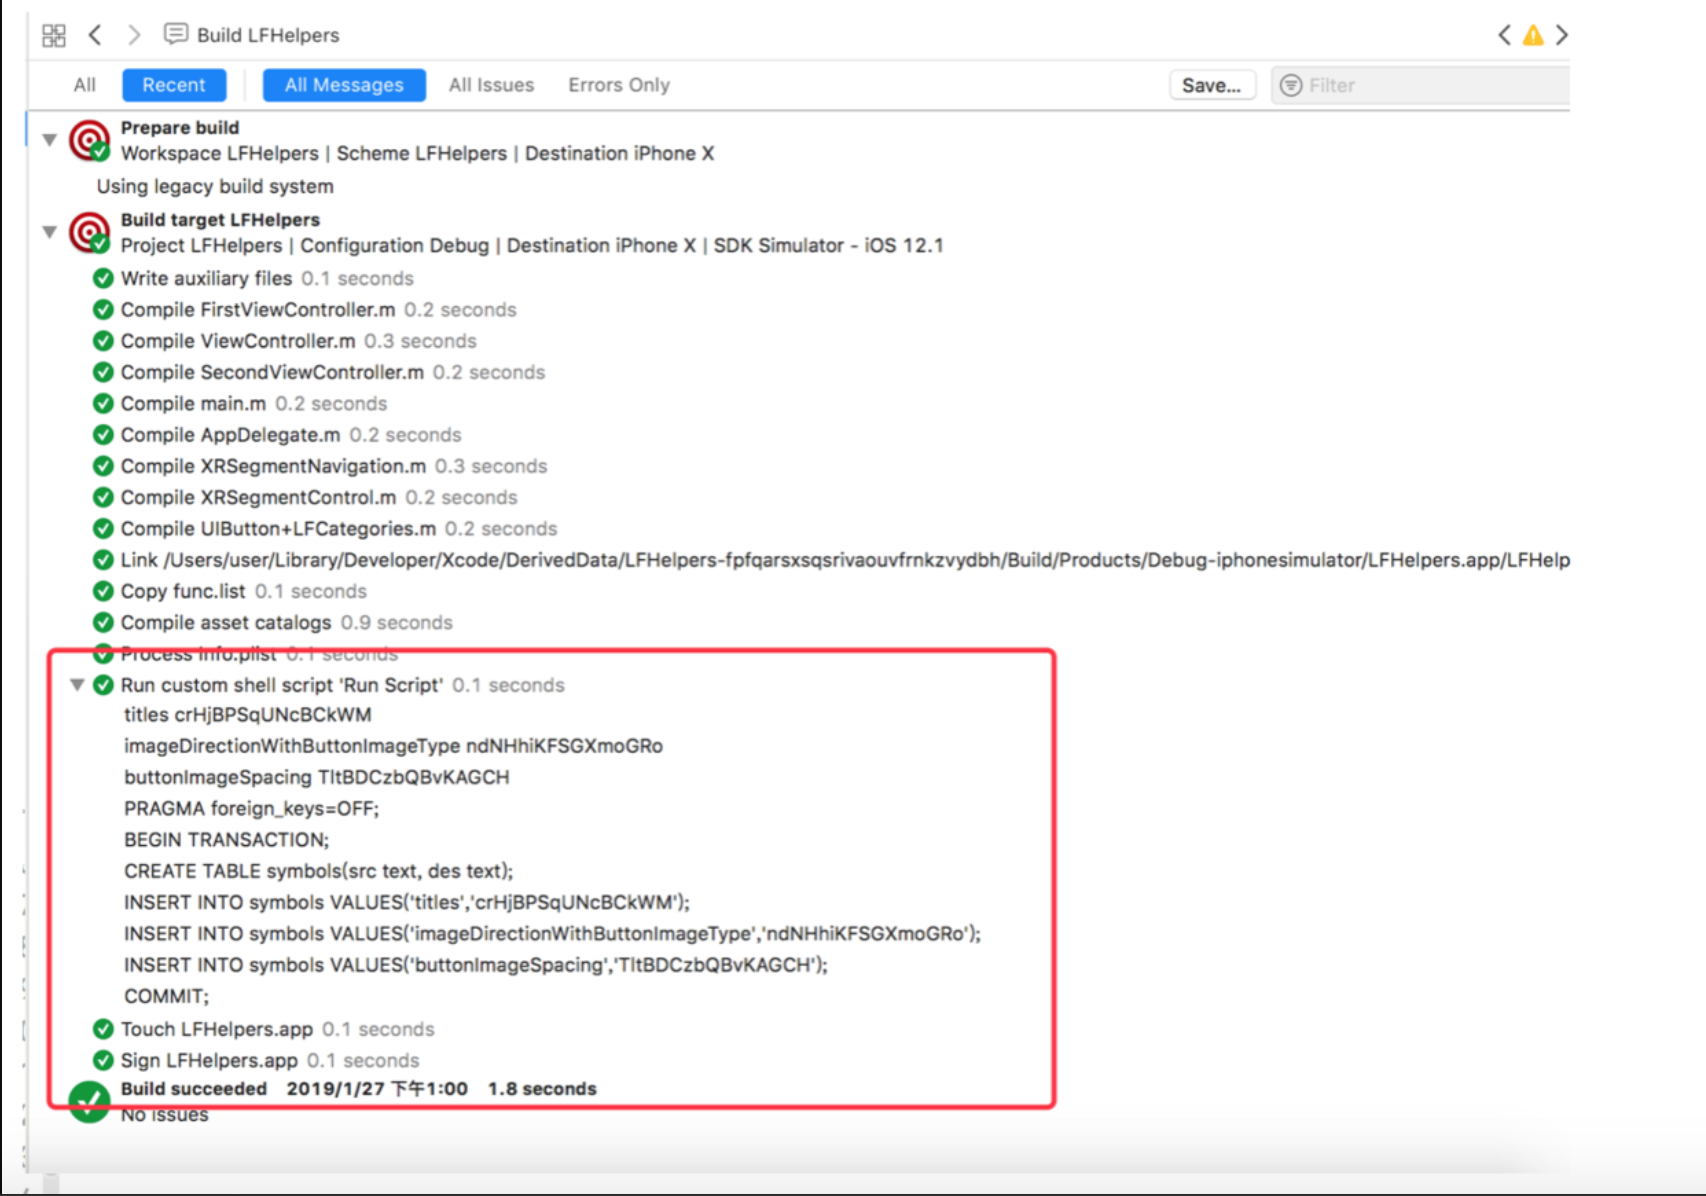
Task: Click green check beside Compile asset catalogs
Action: (x=103, y=622)
